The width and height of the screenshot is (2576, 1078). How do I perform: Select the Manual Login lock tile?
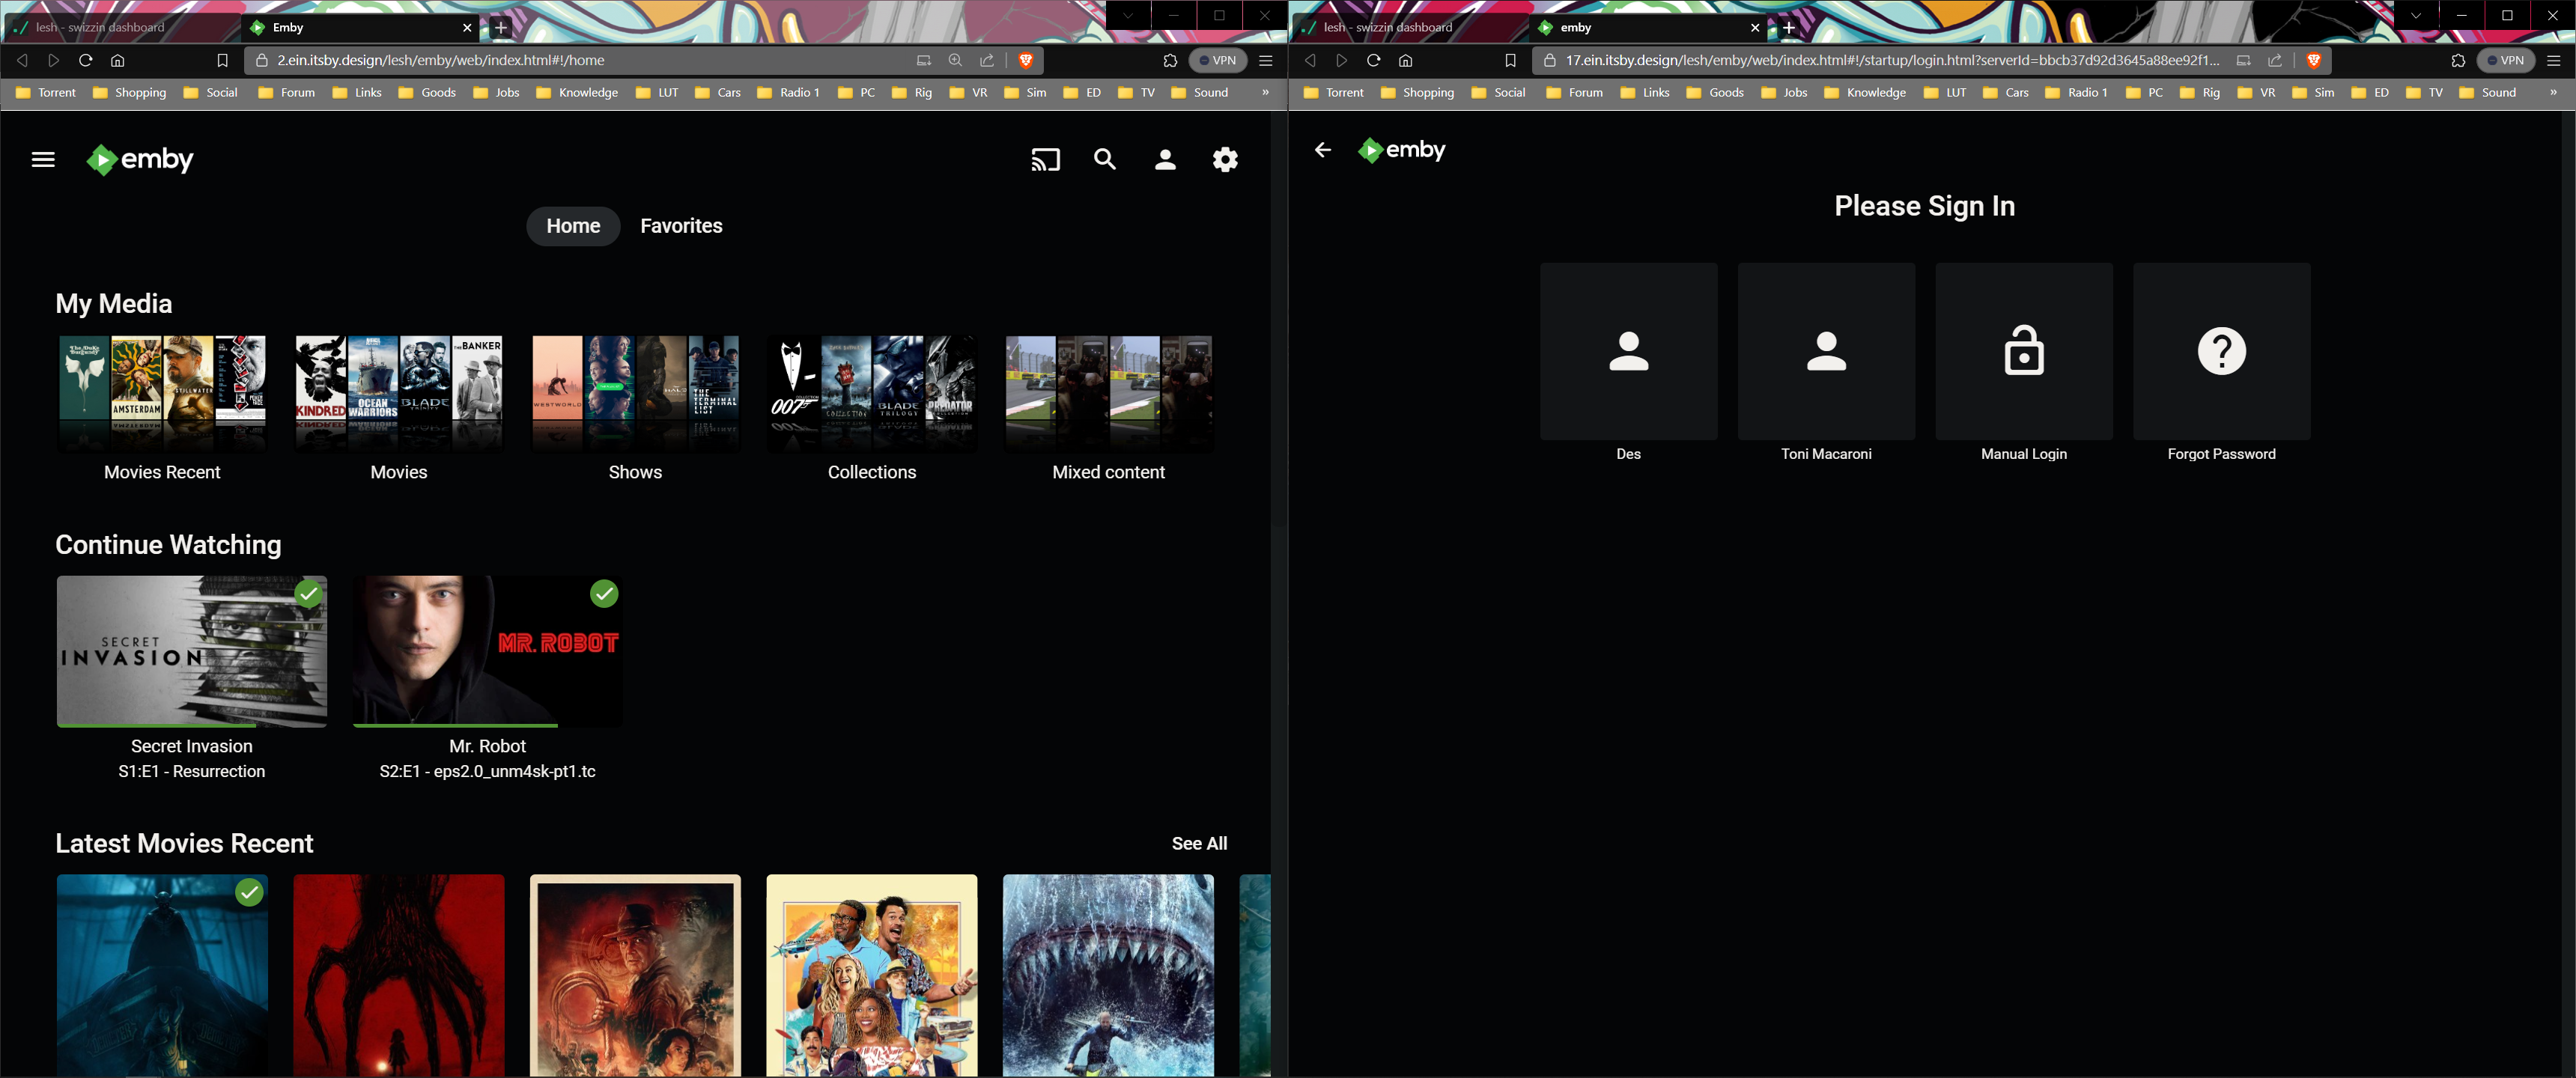(2023, 351)
